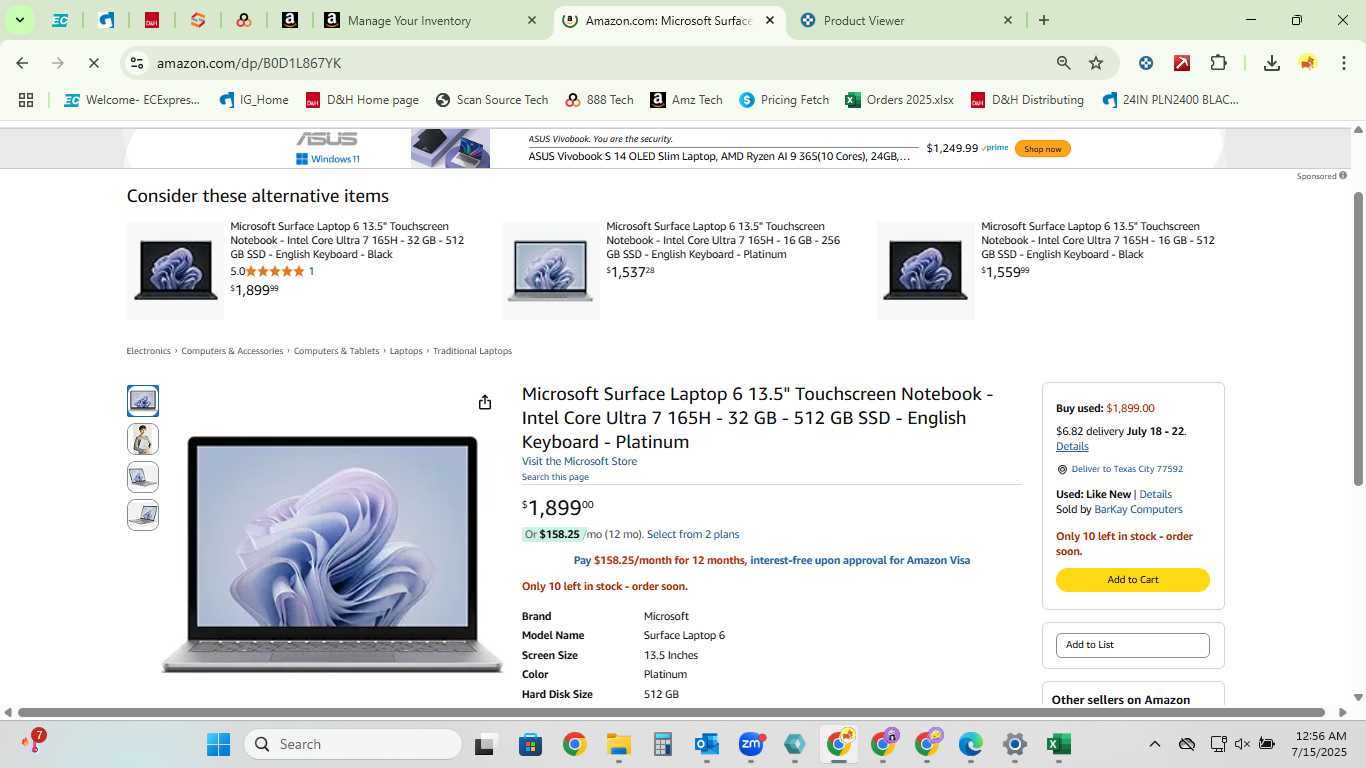Open the Chrome three-dot menu
1366x768 pixels.
1344,63
